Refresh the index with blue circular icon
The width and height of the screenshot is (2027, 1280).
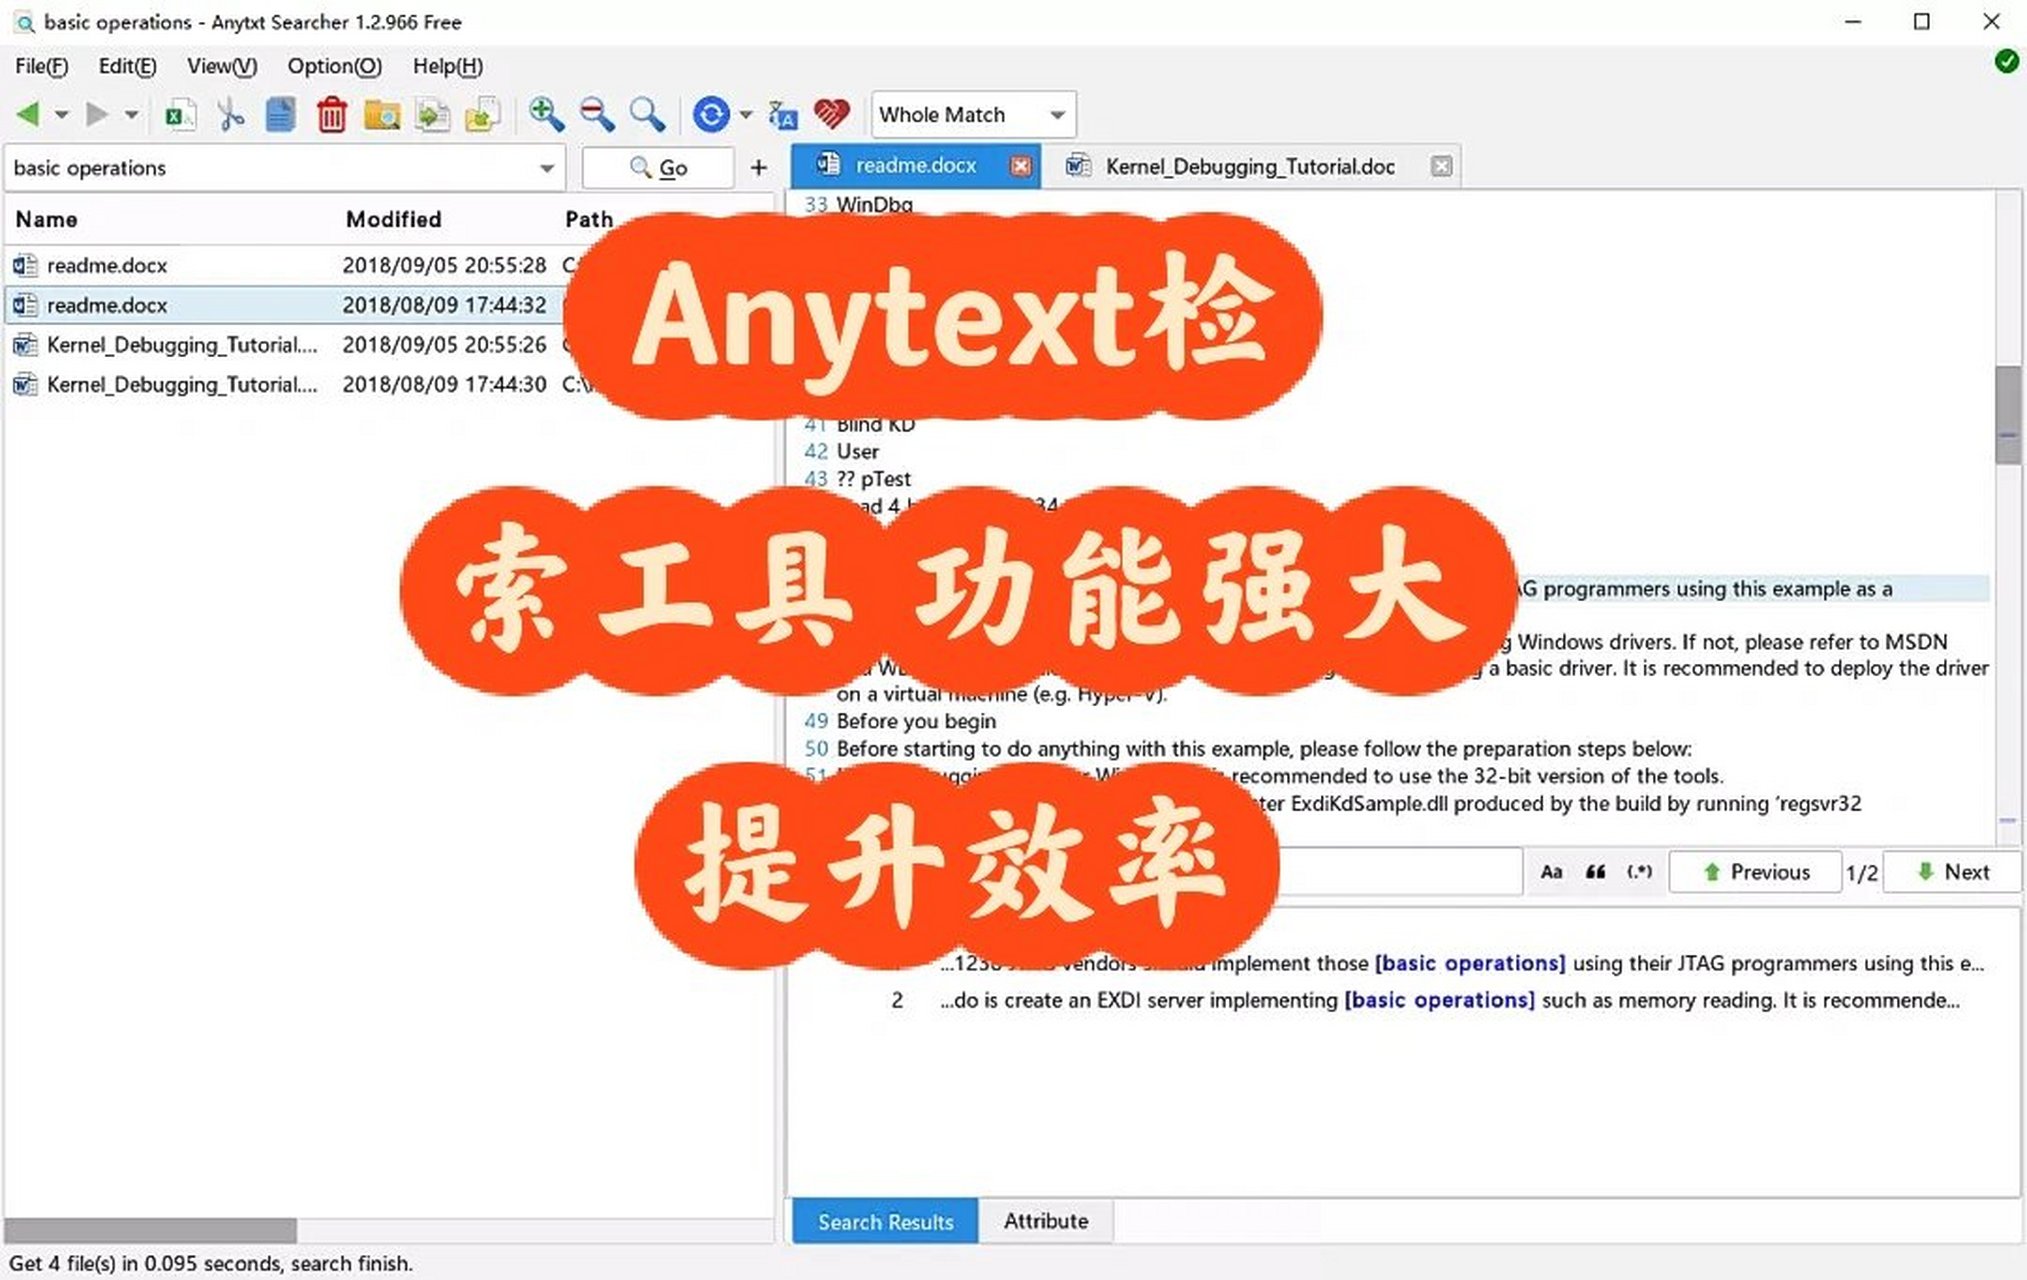click(x=711, y=115)
